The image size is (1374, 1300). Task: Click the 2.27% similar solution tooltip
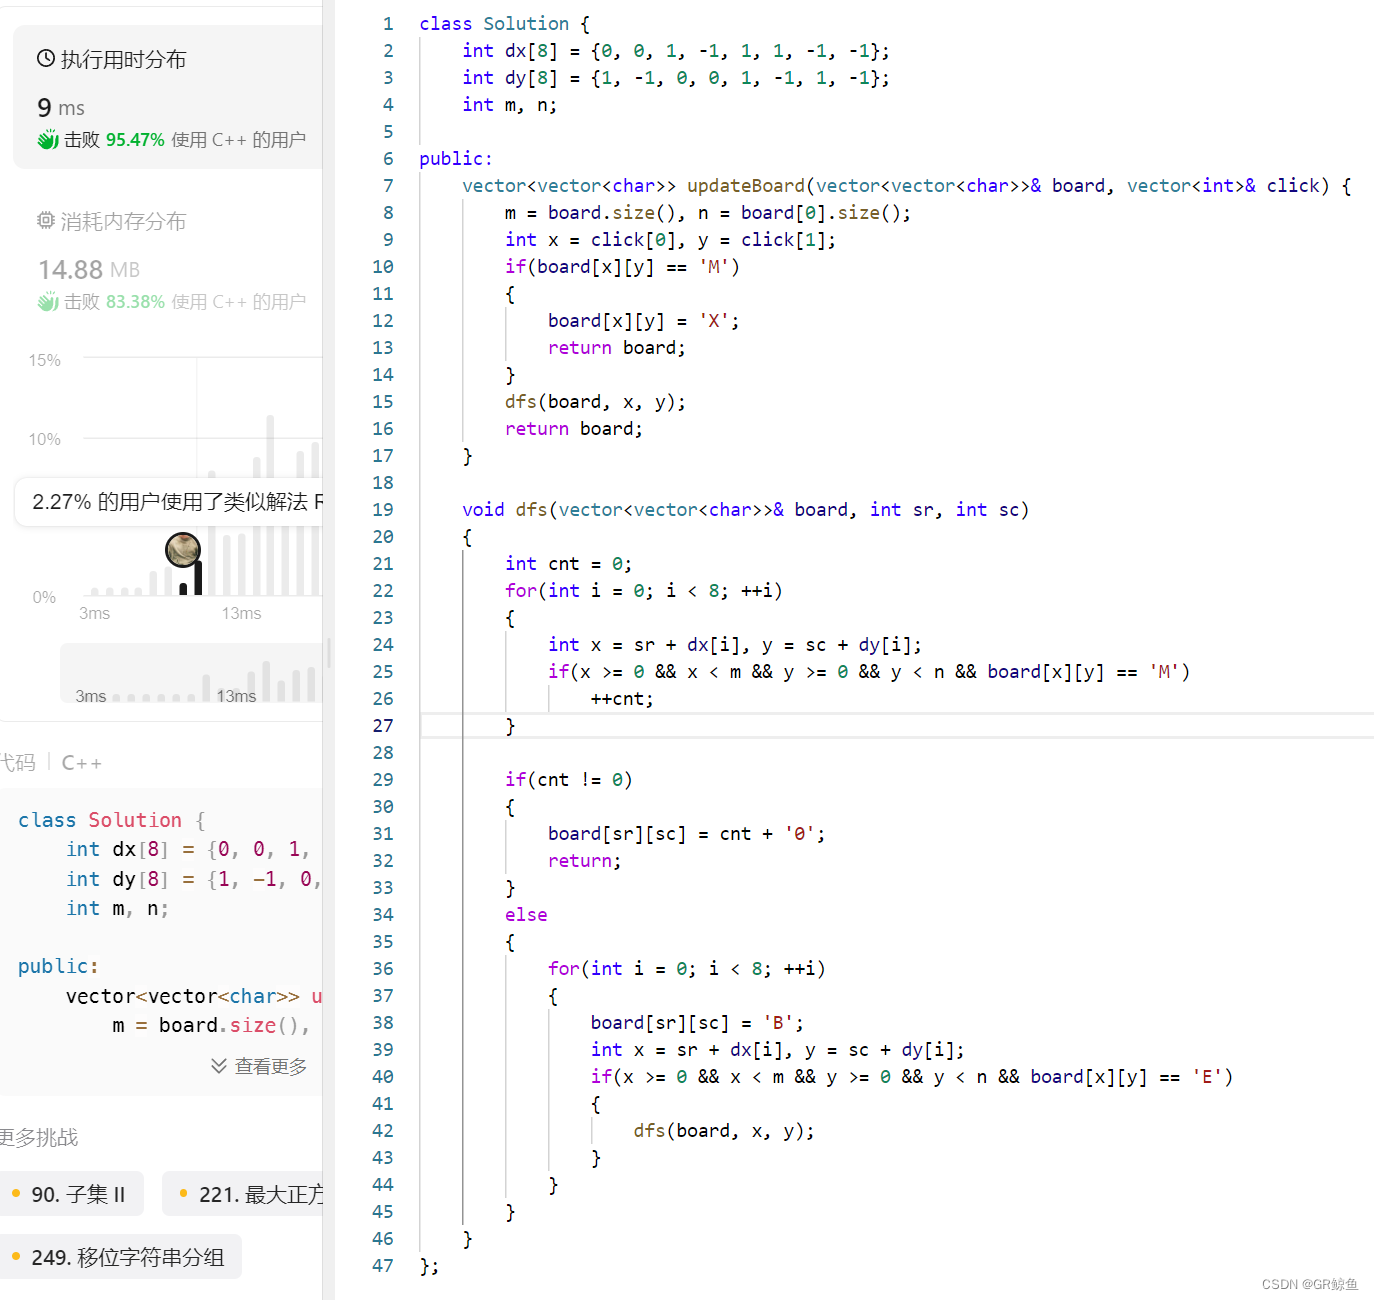tap(170, 502)
